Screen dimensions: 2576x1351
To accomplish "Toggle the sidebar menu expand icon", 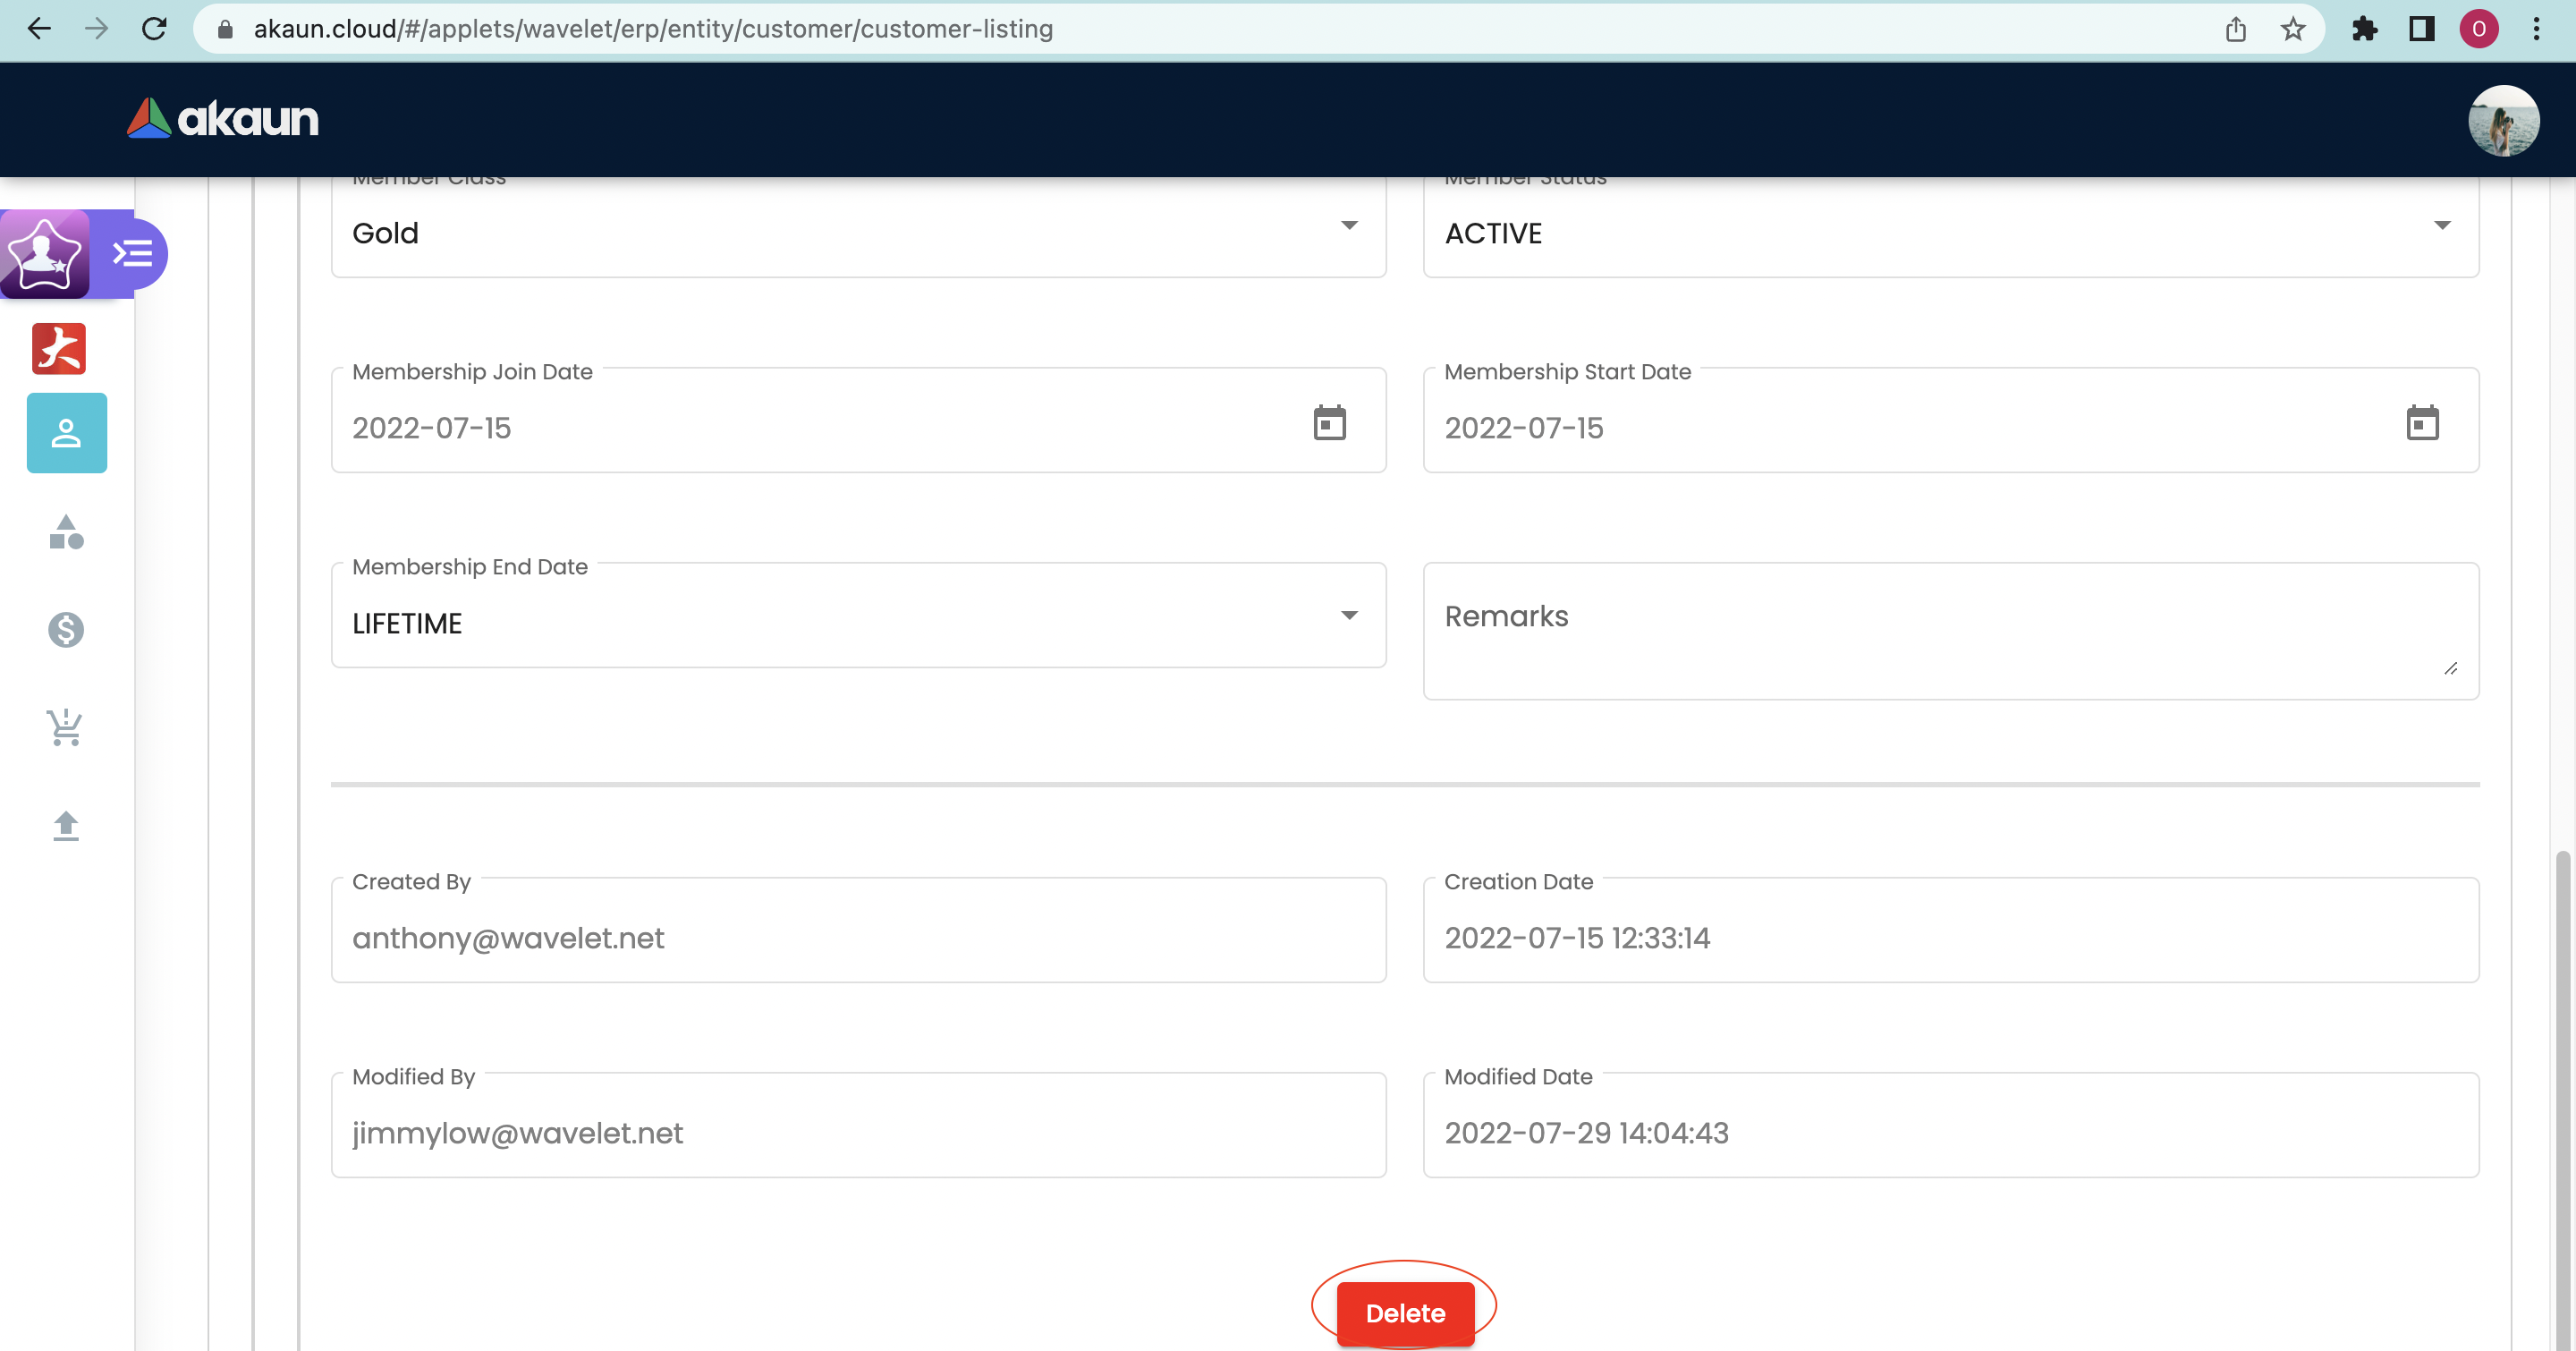I will 133,254.
